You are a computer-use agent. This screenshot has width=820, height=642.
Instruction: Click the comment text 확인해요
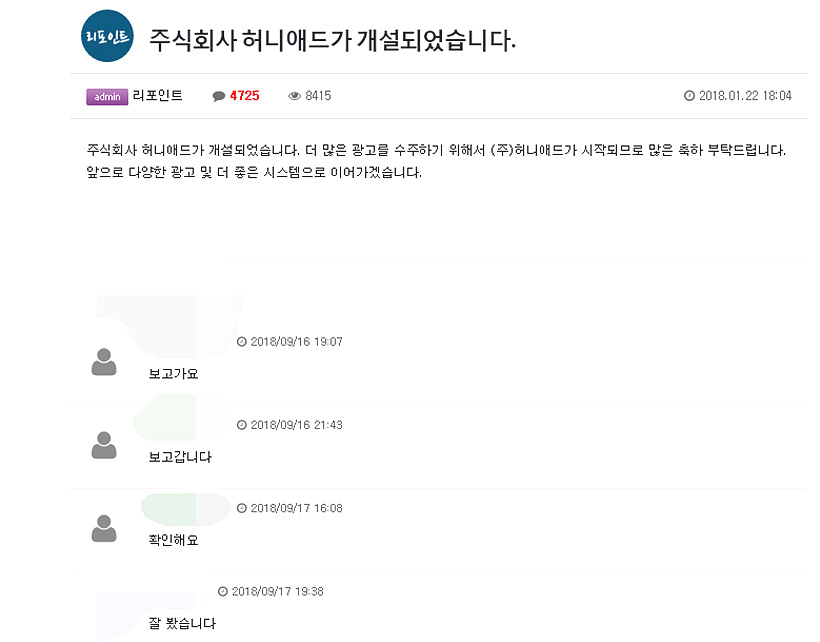pyautogui.click(x=174, y=540)
